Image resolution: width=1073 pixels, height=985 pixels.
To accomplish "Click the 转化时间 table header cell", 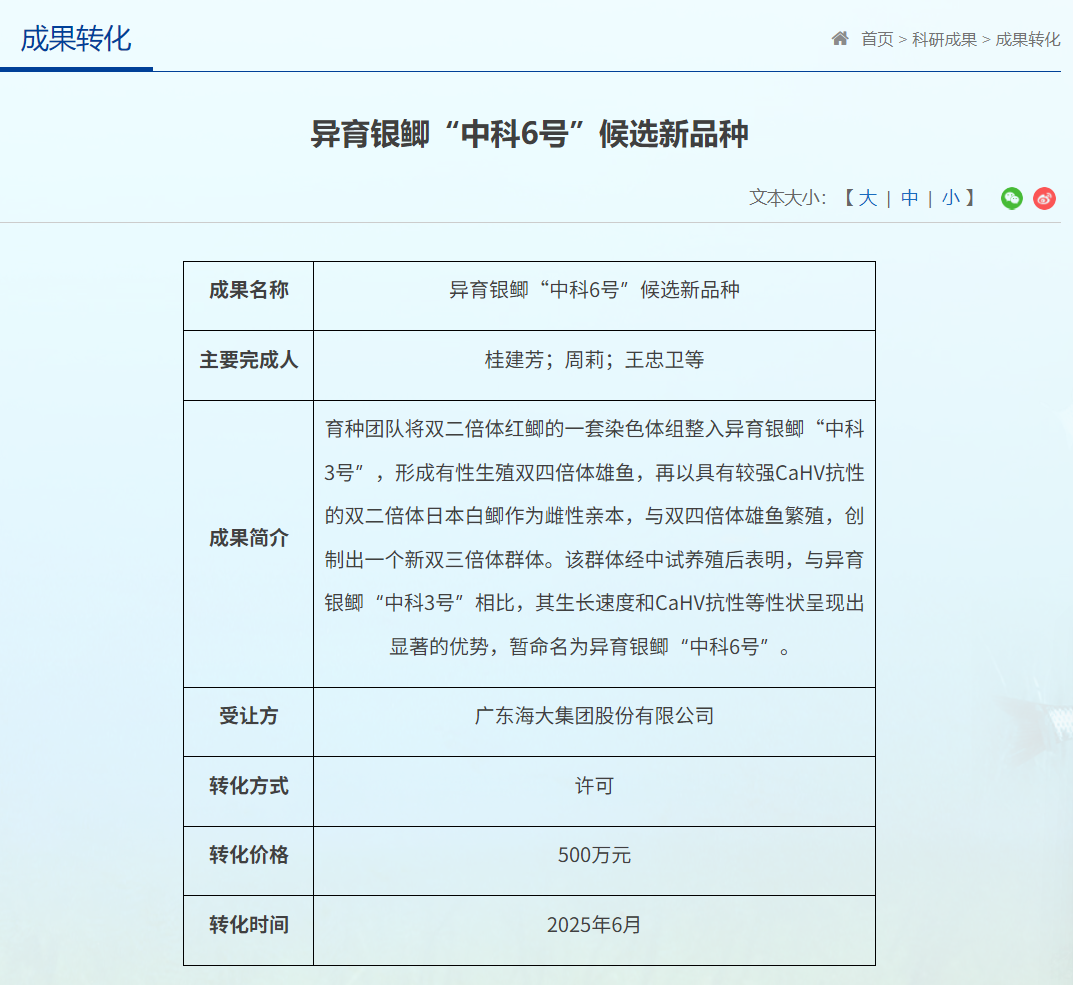I will tap(248, 931).
